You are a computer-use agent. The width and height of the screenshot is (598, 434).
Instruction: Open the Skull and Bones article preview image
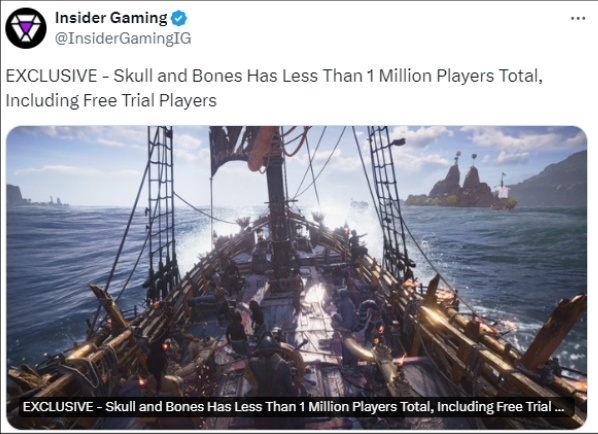pos(297,277)
